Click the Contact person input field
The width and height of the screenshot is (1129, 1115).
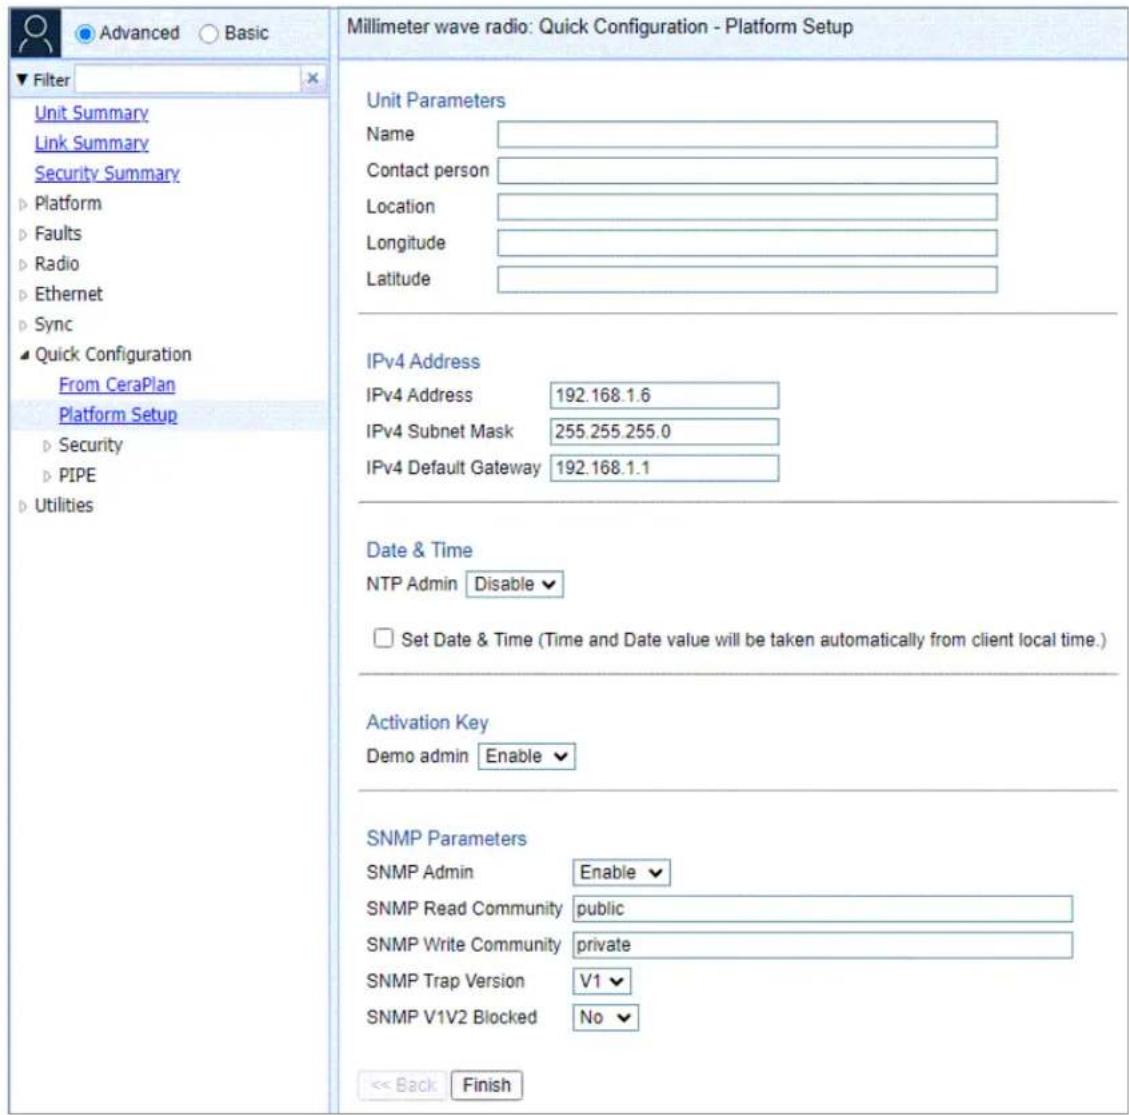[x=747, y=171]
